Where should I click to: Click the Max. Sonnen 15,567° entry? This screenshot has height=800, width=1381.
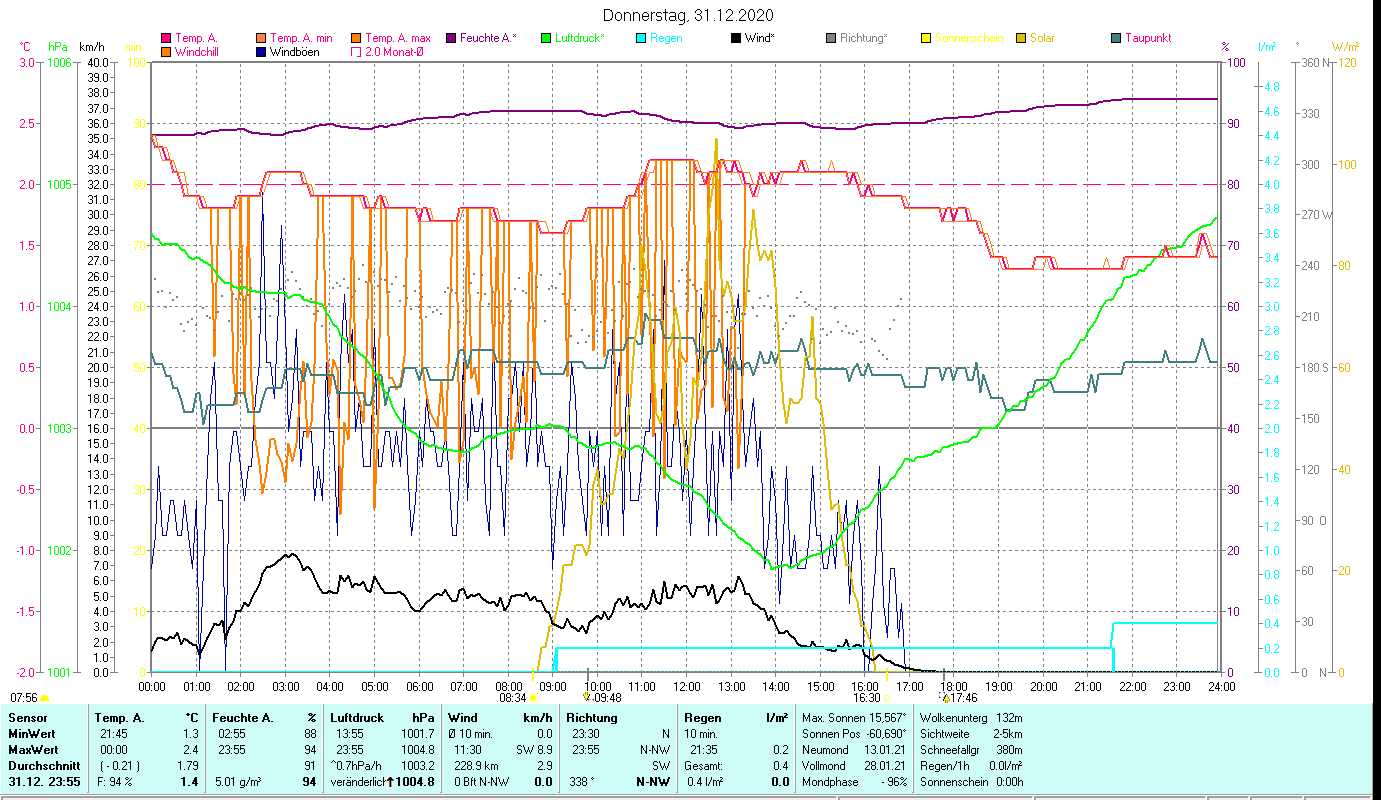[855, 718]
